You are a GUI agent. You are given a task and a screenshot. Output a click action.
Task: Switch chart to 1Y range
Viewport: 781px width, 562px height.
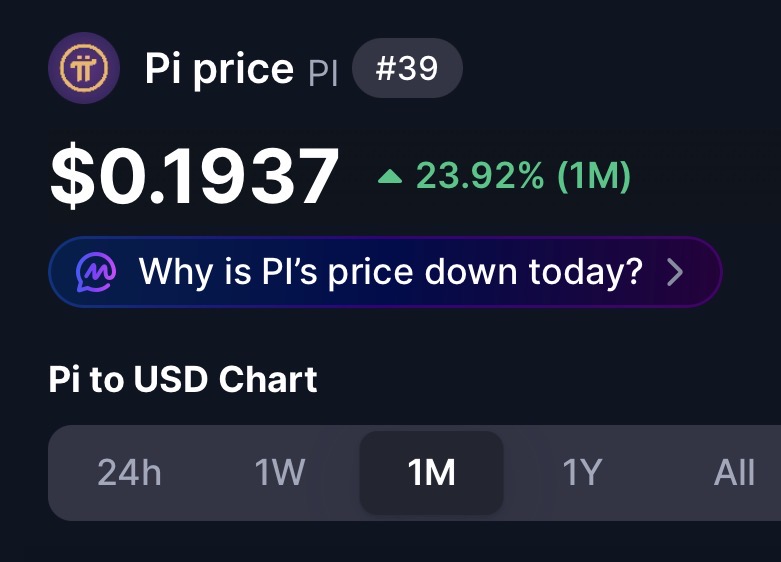coord(582,472)
